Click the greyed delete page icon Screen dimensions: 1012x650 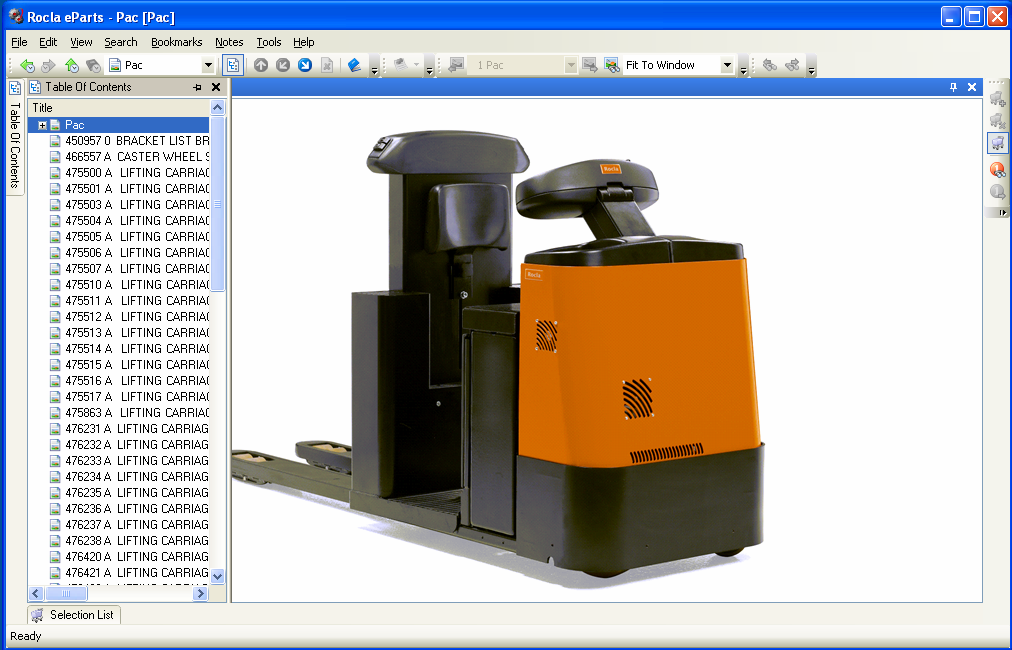(x=327, y=65)
